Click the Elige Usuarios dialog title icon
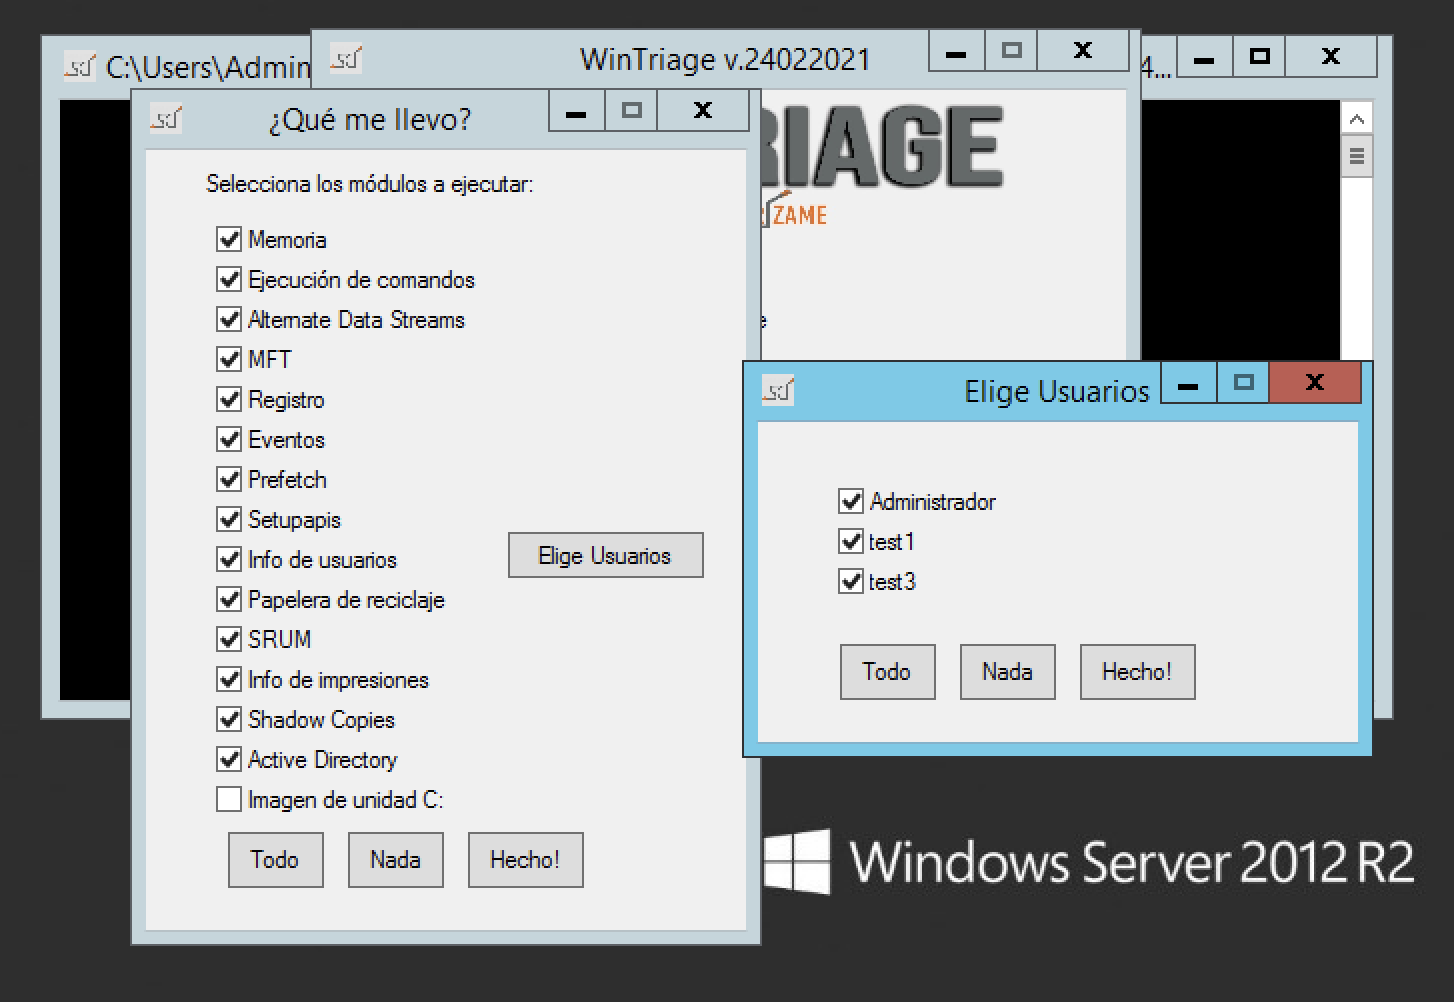Screen dimensions: 1454x1002 point(777,390)
